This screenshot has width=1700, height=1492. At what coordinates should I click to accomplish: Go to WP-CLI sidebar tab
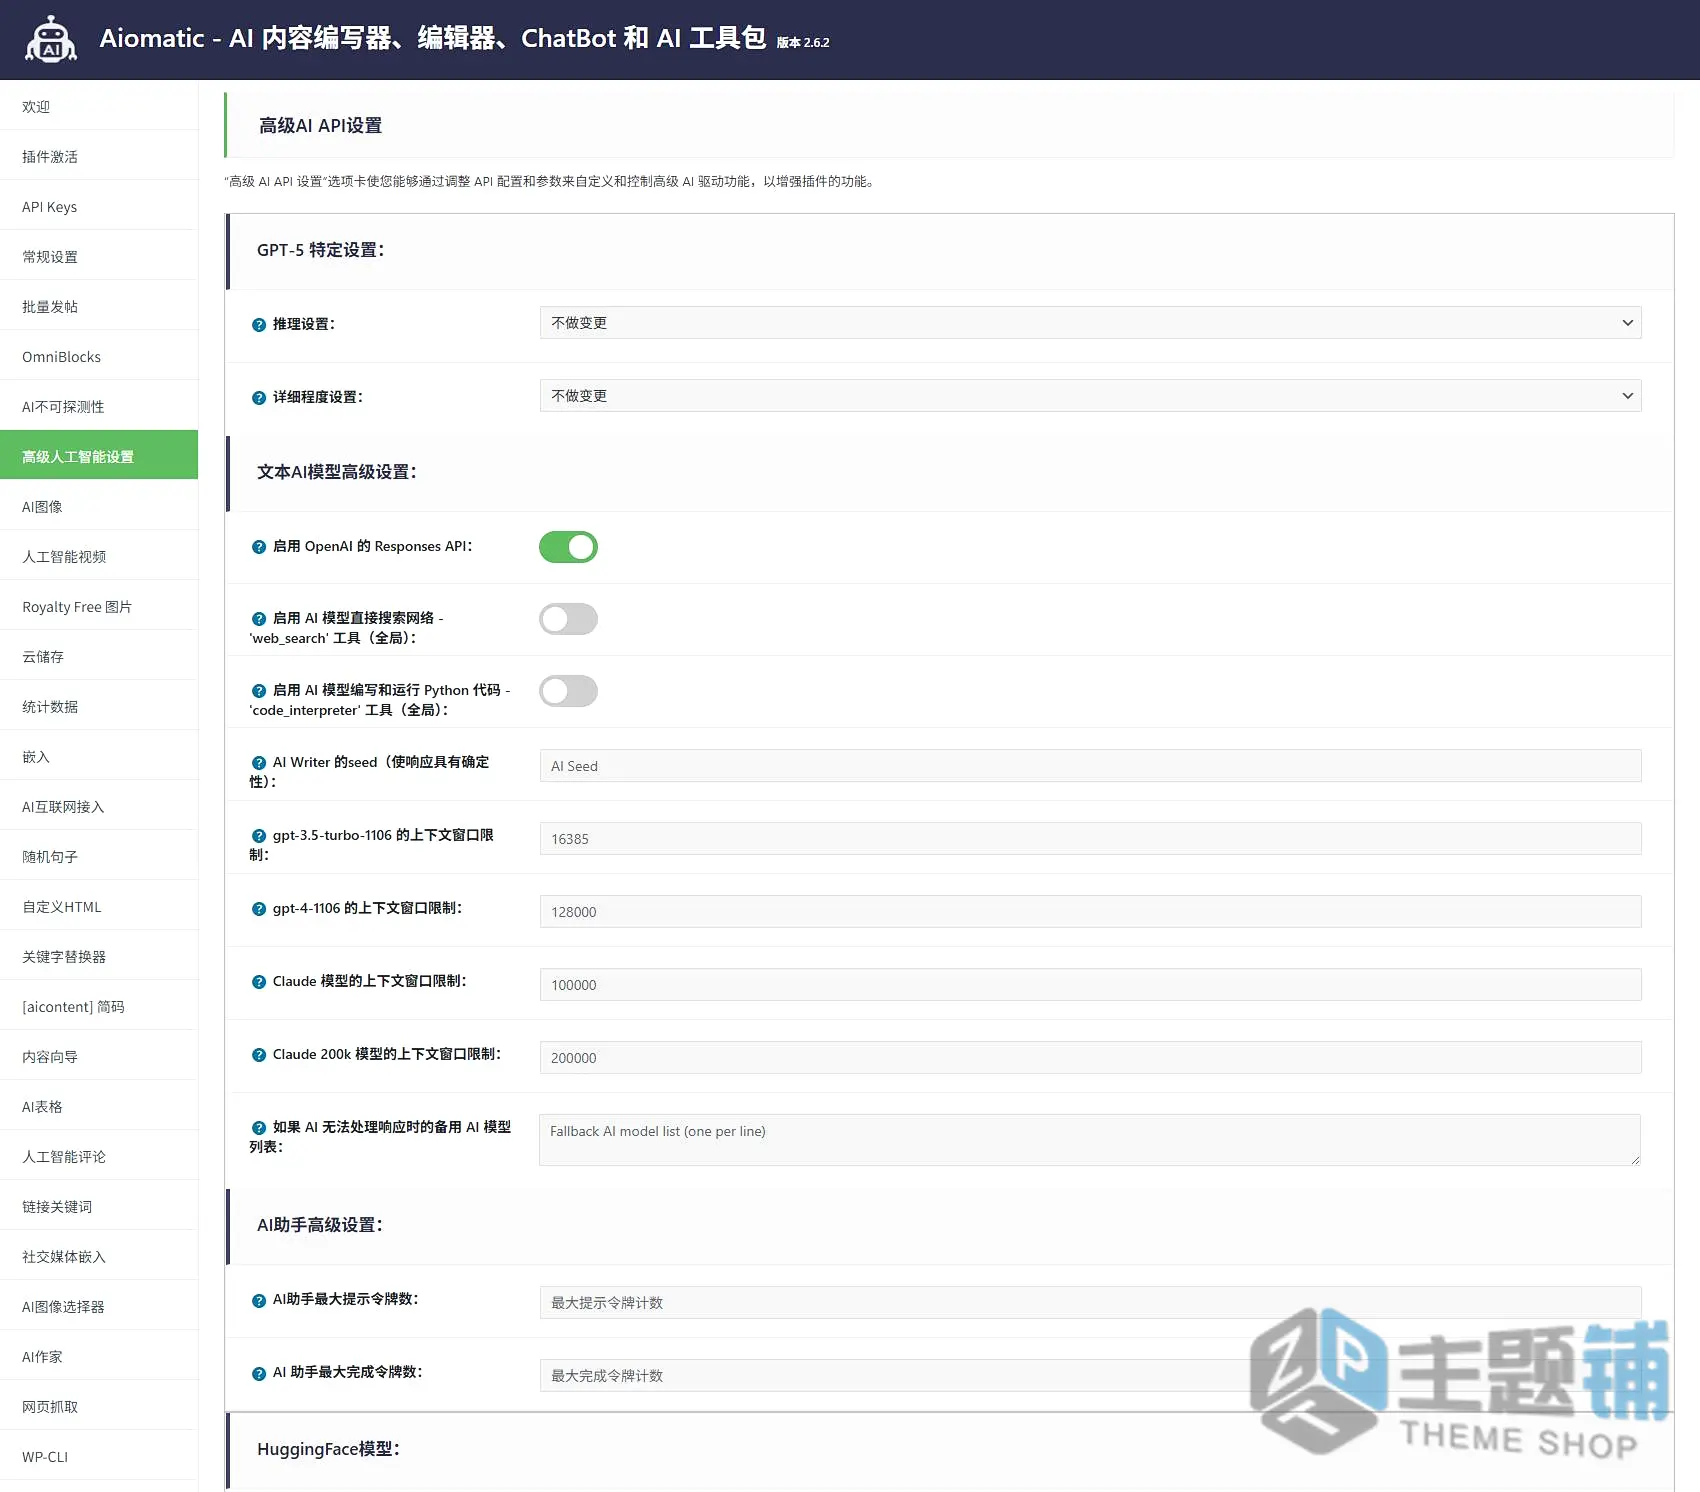tap(99, 1456)
